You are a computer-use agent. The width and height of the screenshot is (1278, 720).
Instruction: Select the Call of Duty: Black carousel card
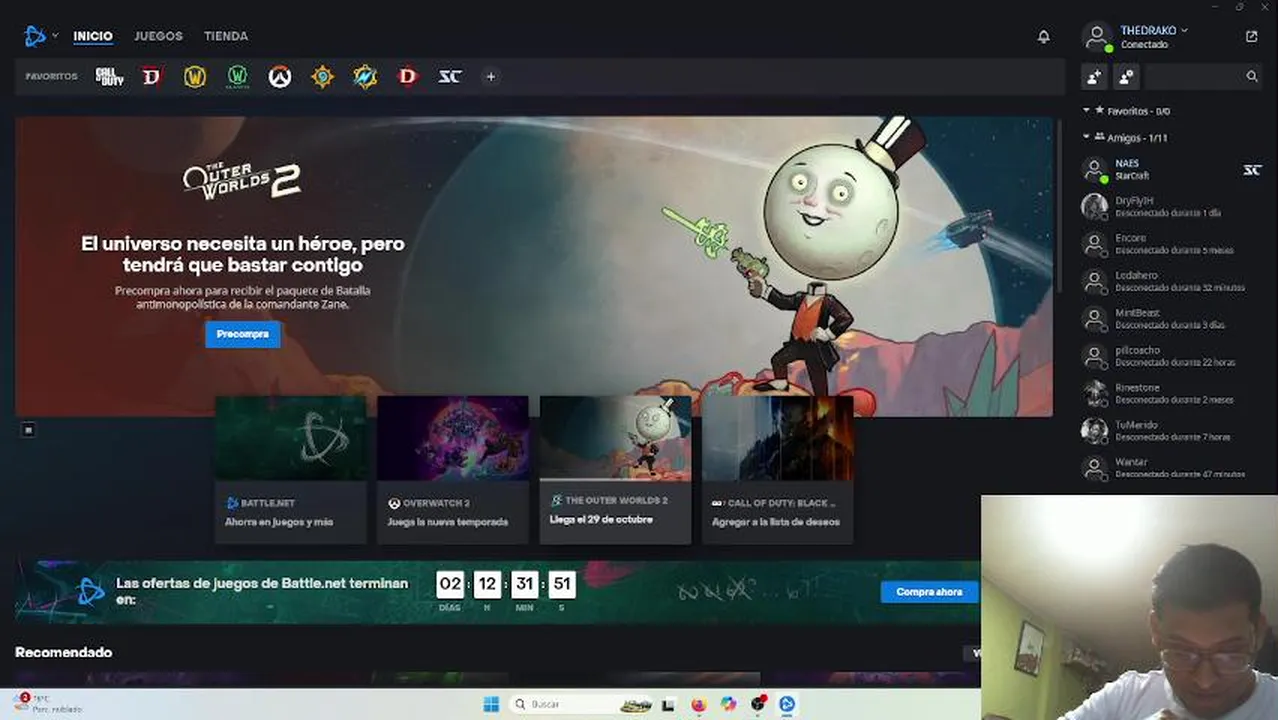(x=777, y=470)
